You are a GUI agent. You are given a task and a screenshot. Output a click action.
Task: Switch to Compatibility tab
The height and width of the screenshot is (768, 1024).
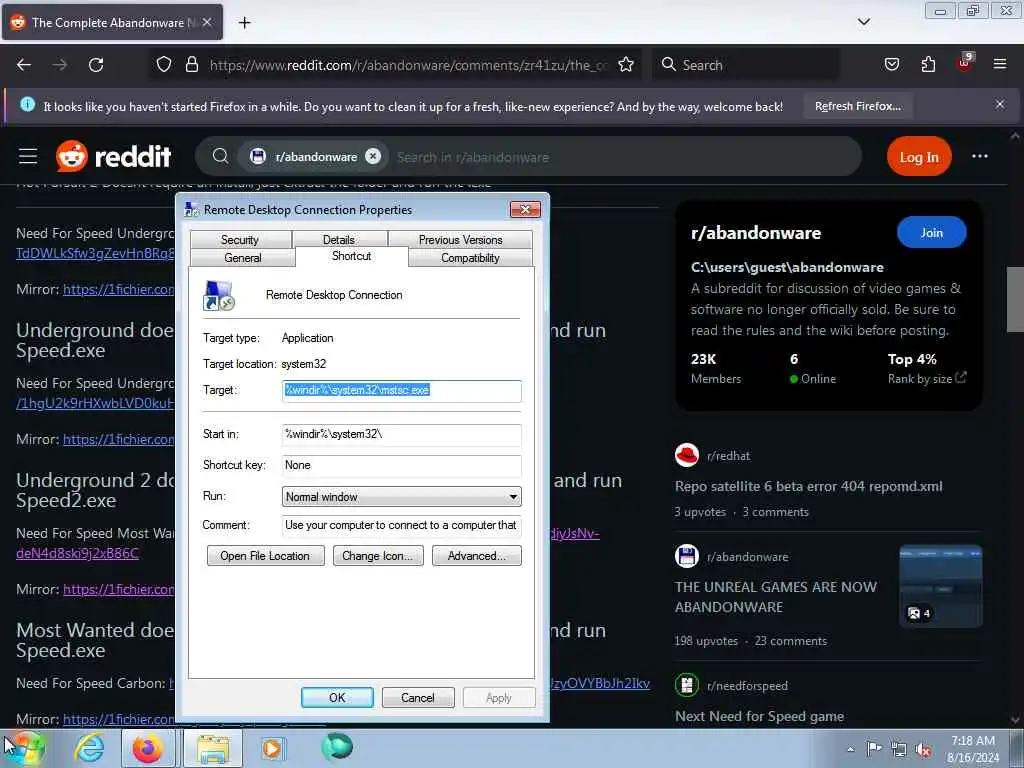[x=470, y=258]
